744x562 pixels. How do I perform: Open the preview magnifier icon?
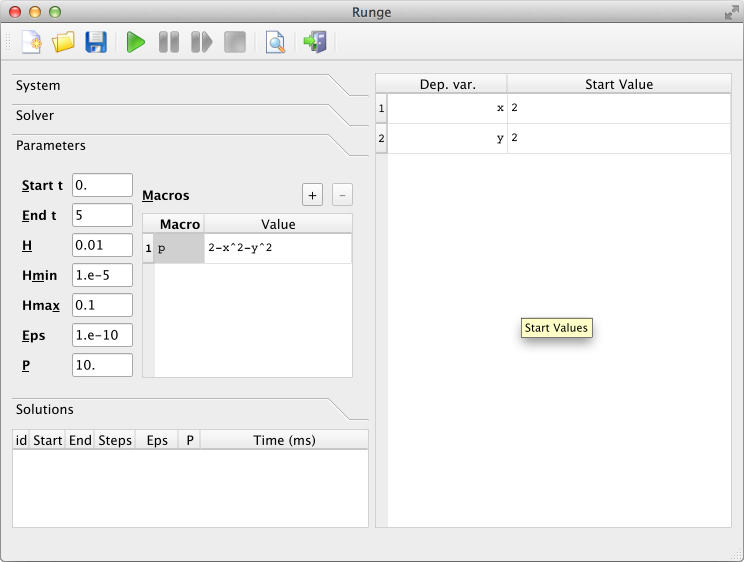pos(275,42)
